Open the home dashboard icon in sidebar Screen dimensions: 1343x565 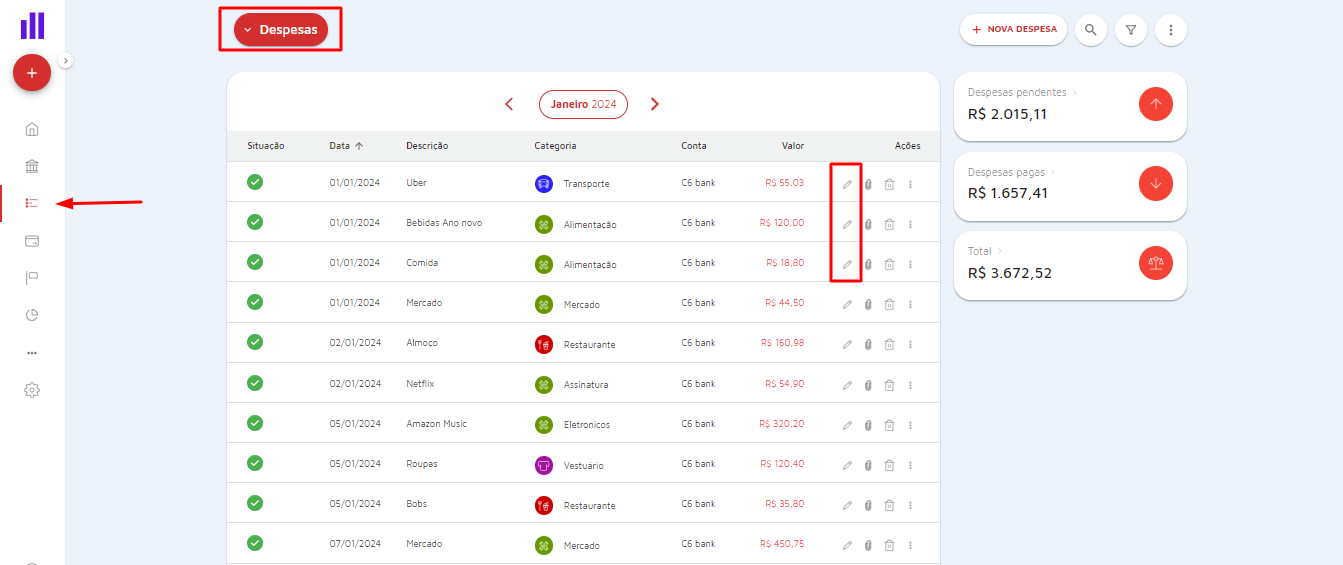tap(32, 129)
